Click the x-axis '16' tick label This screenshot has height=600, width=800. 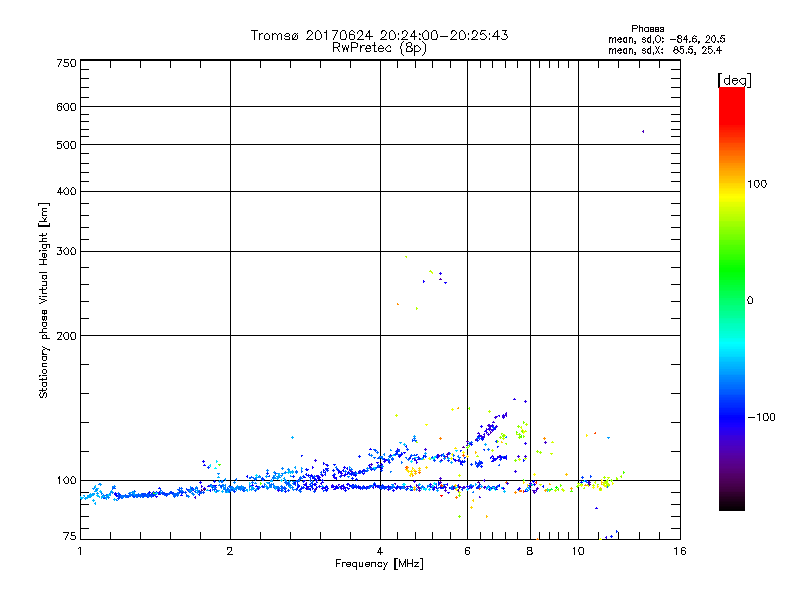pos(680,551)
